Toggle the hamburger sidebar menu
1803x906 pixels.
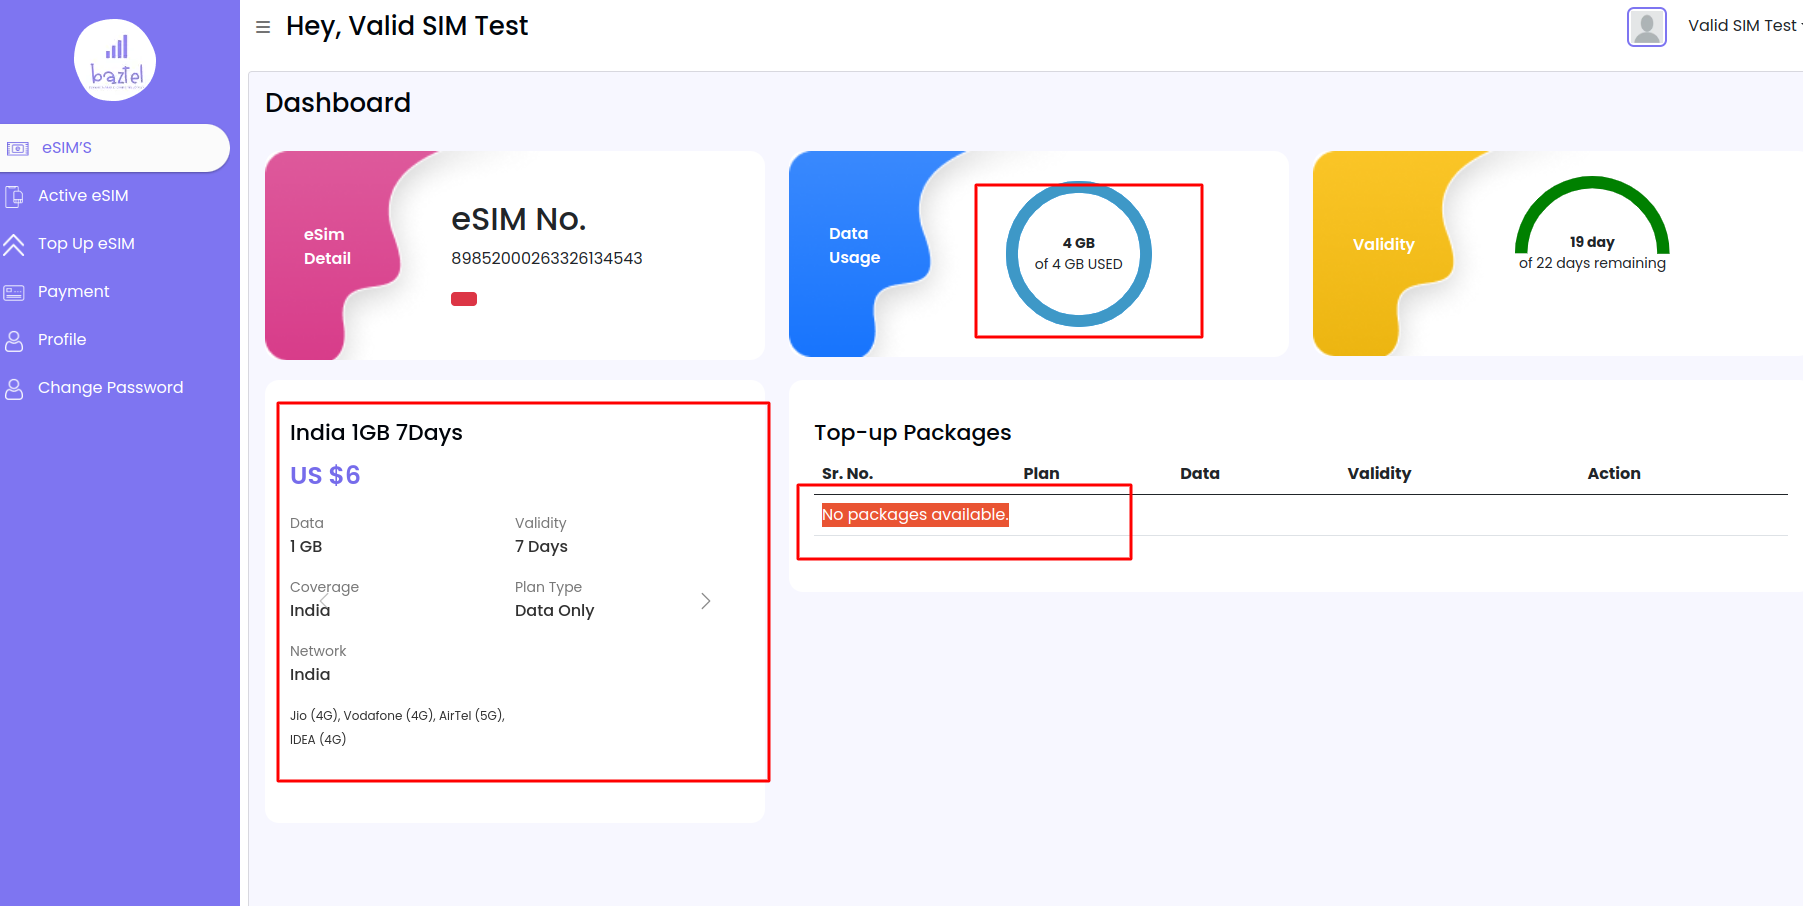[263, 27]
